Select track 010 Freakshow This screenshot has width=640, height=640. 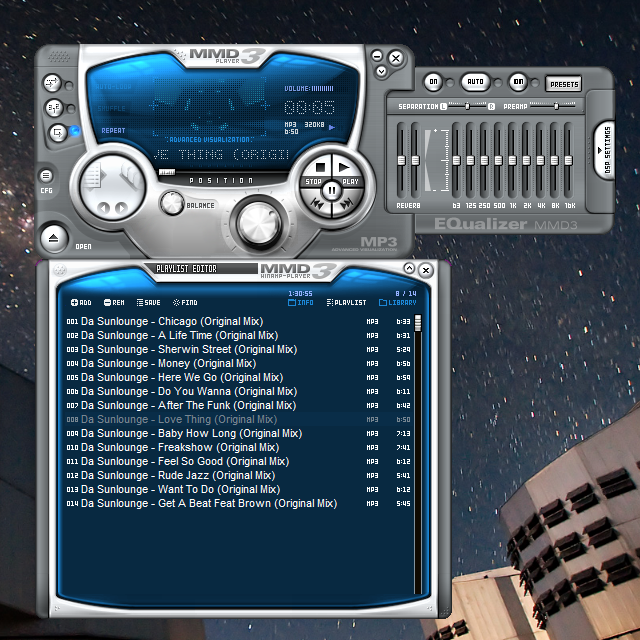(239, 447)
